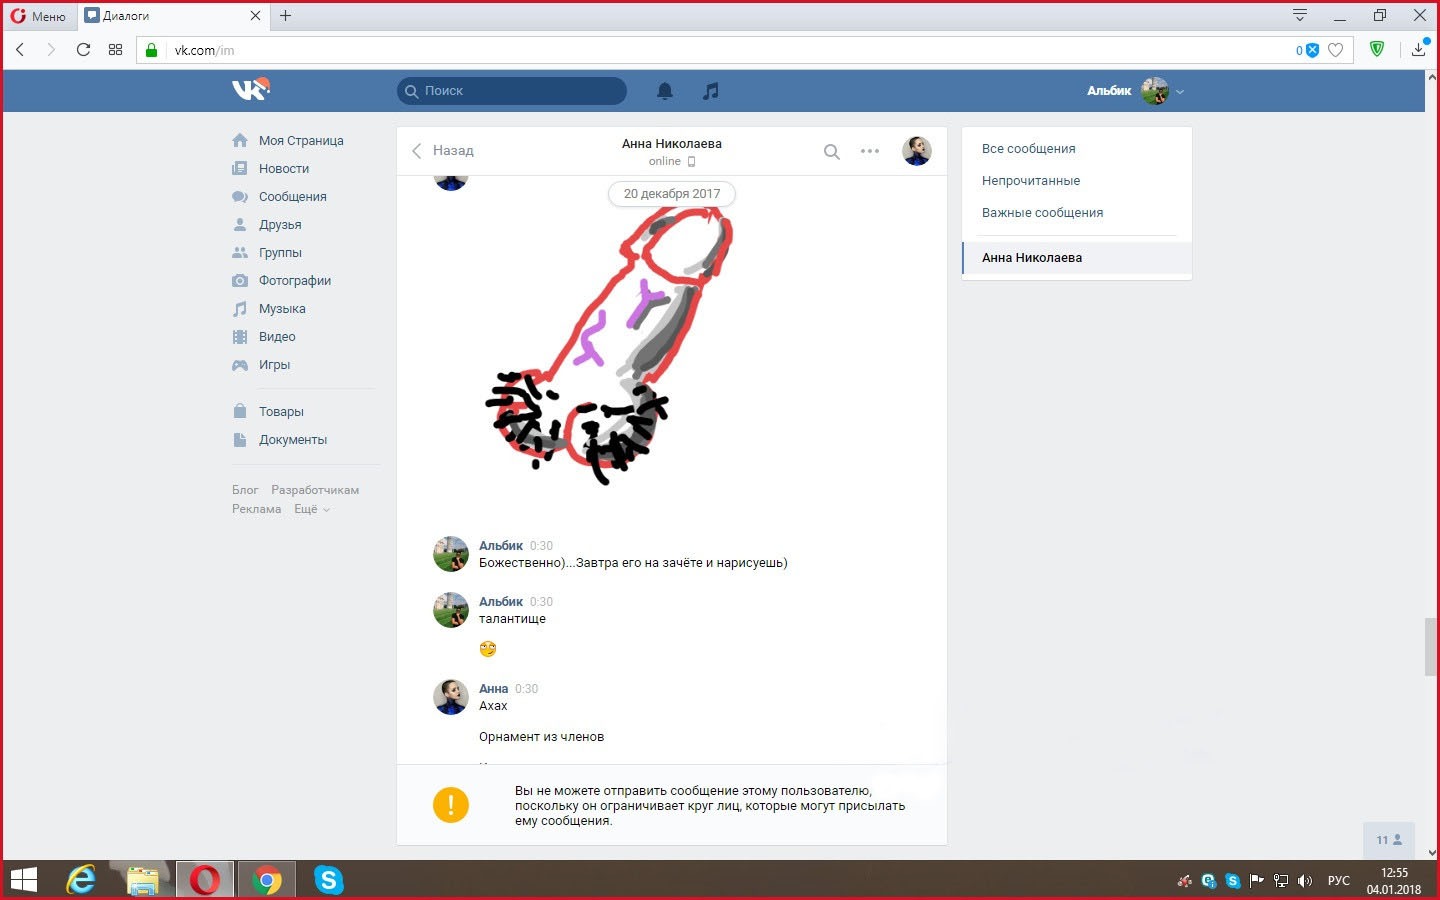Viewport: 1440px width, 900px height.
Task: Open the Разработчикам link
Action: (x=315, y=490)
